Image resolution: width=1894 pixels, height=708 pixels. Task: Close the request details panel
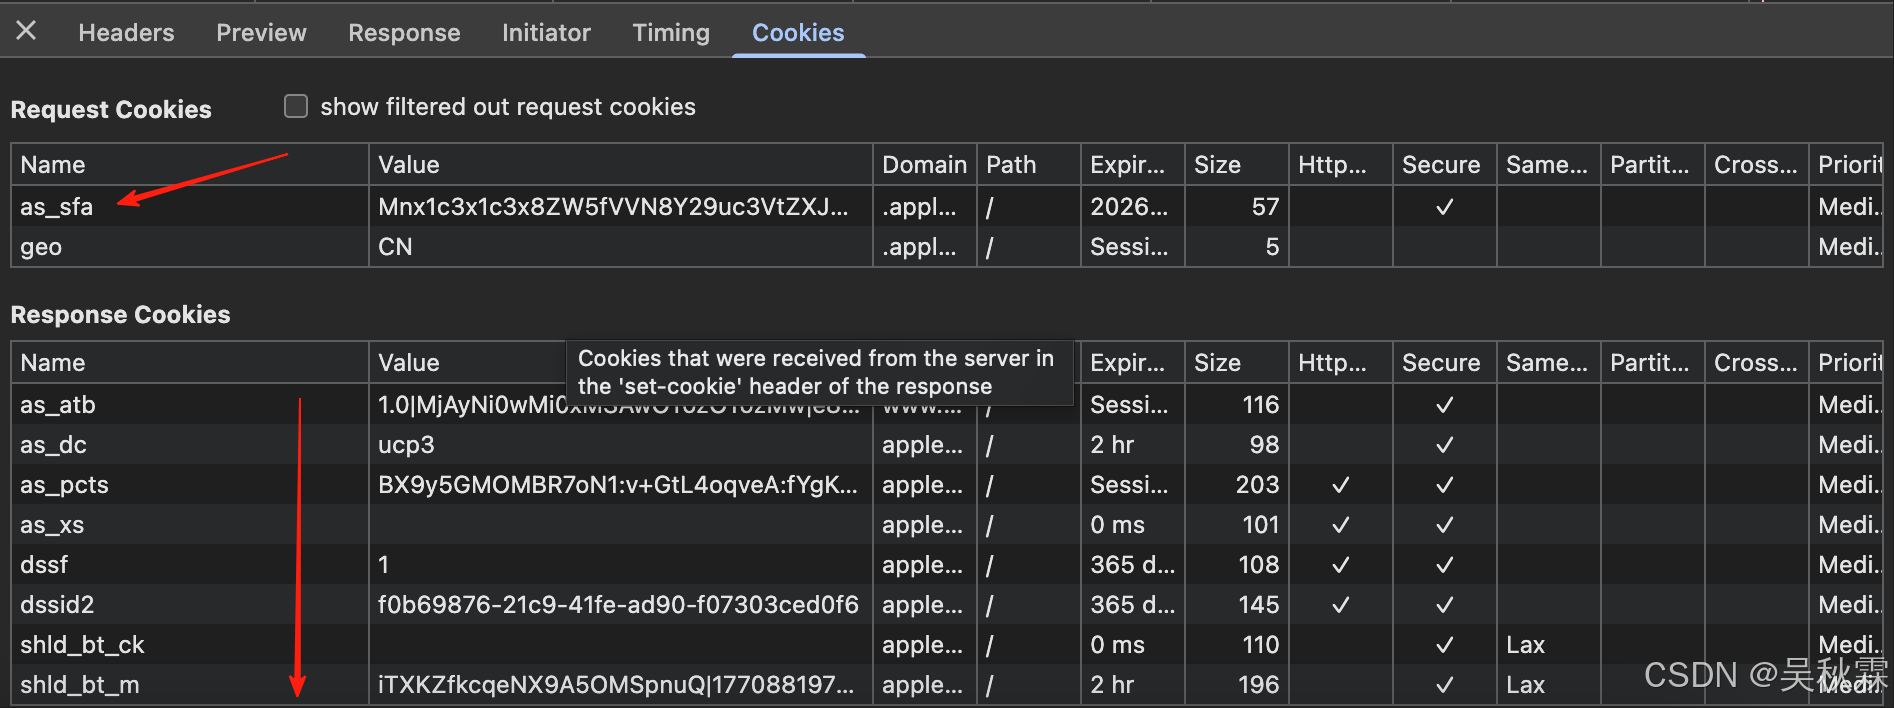[x=26, y=31]
